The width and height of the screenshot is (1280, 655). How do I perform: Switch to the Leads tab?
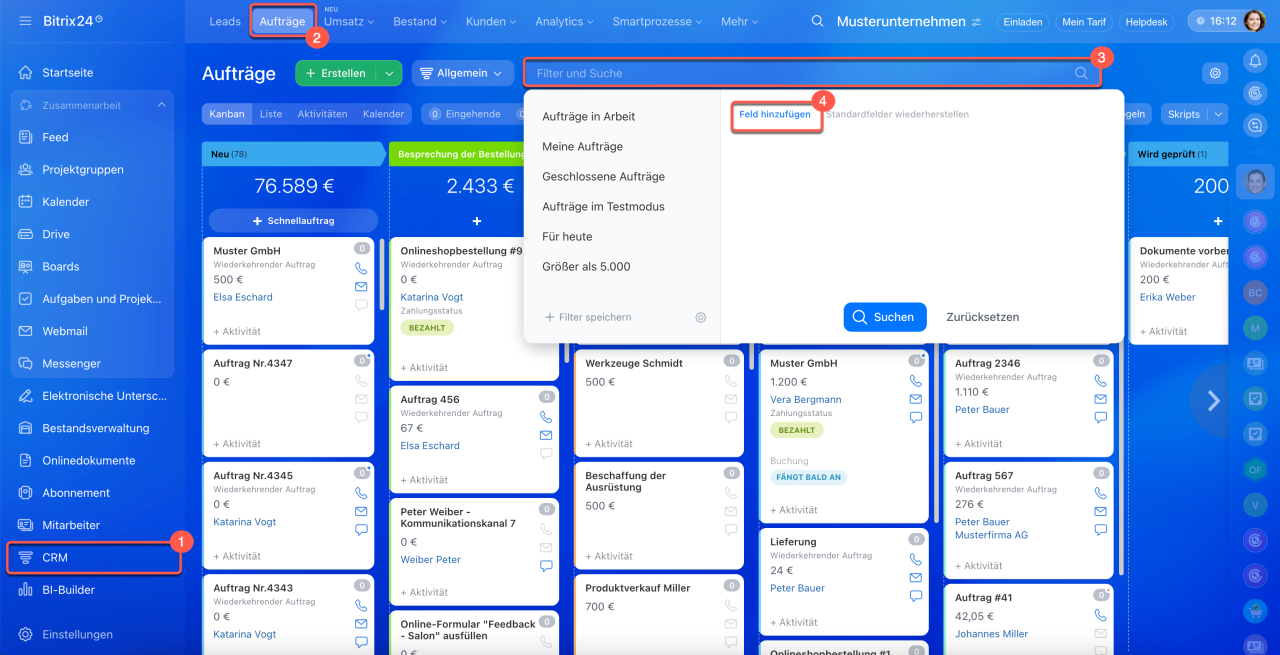point(225,21)
